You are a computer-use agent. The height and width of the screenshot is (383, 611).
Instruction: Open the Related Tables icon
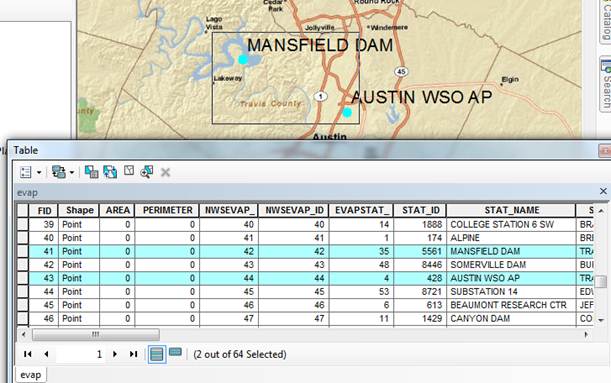point(58,172)
